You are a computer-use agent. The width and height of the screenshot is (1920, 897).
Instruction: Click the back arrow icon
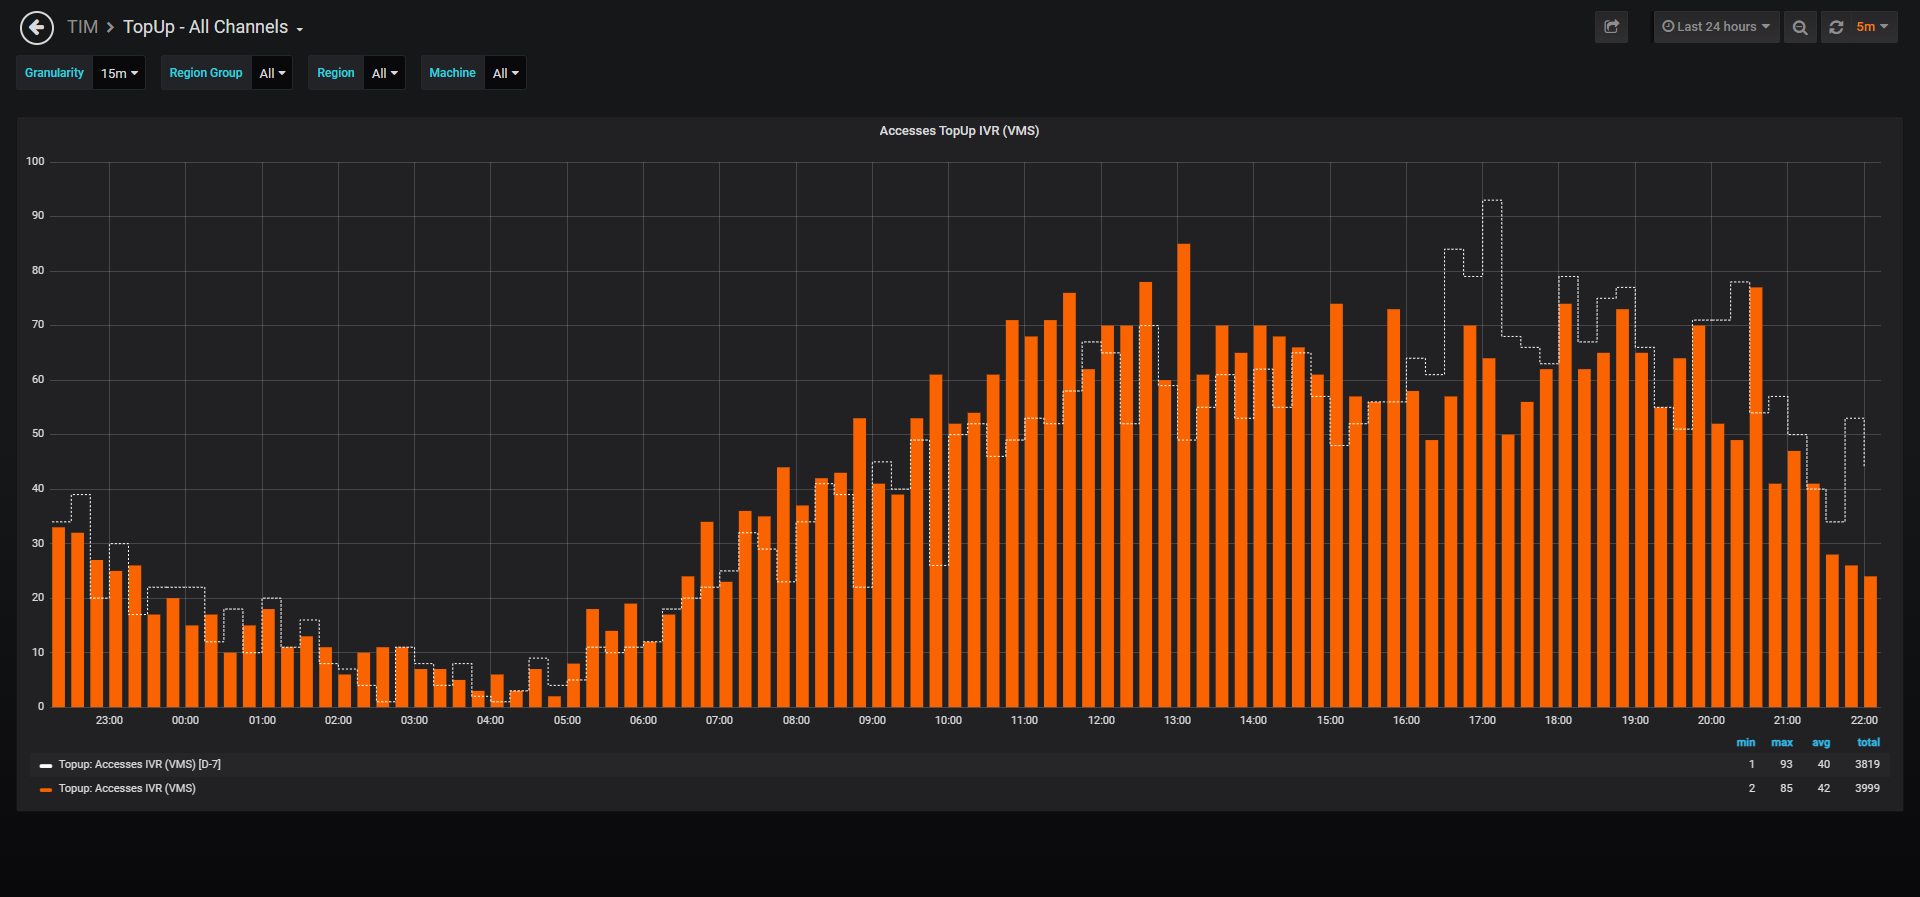click(37, 28)
